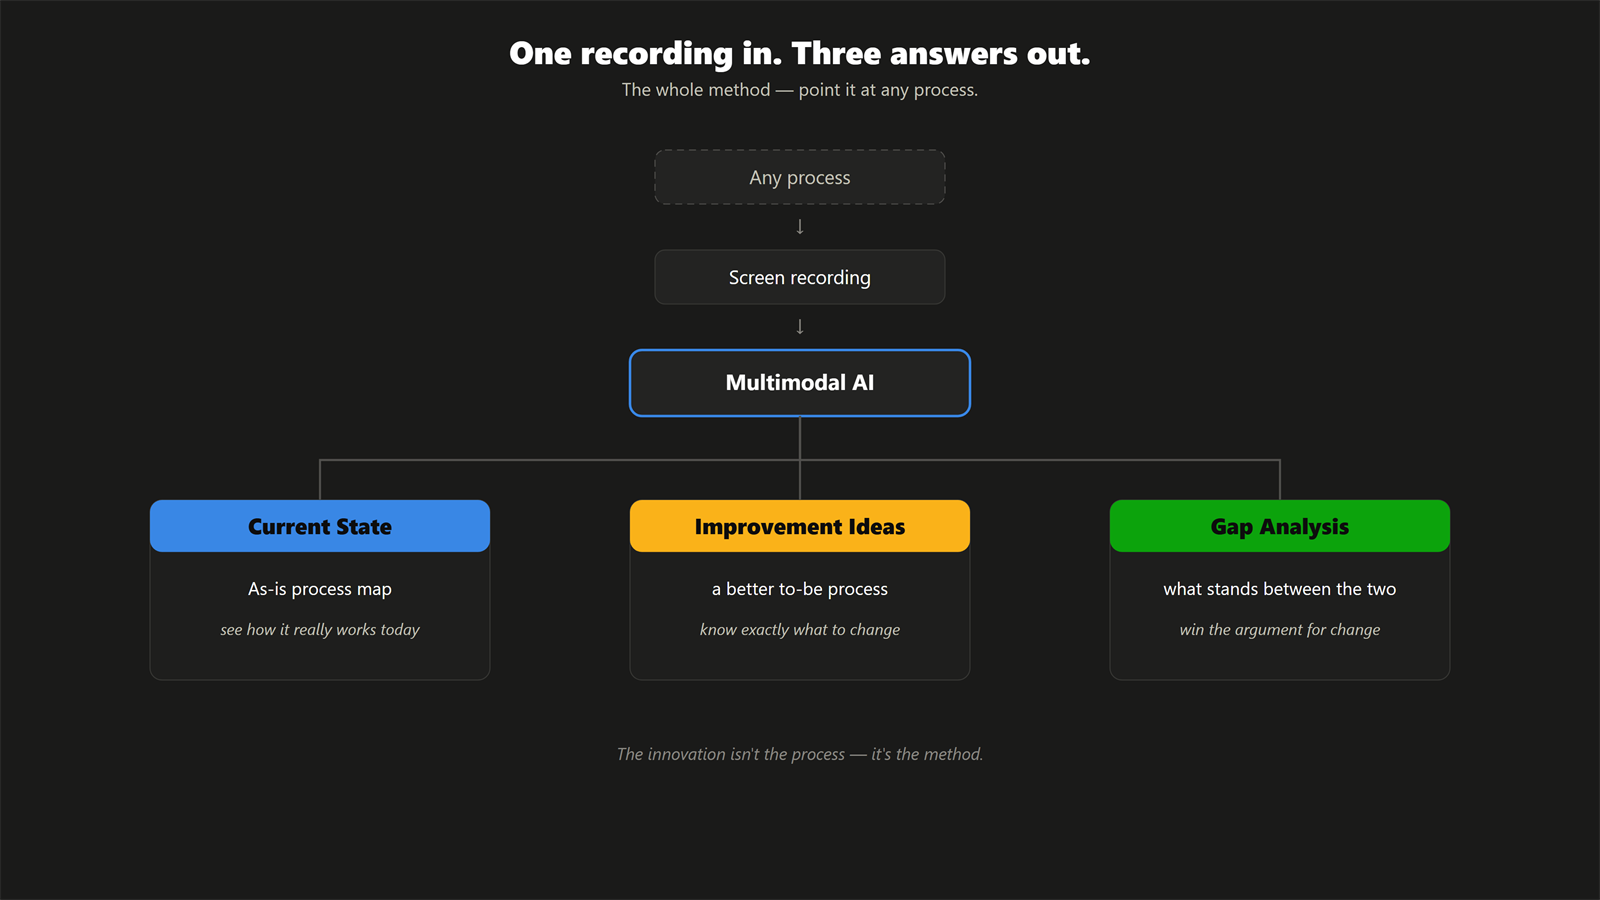Click the text "what stands between the two"
1600x900 pixels.
(1280, 589)
